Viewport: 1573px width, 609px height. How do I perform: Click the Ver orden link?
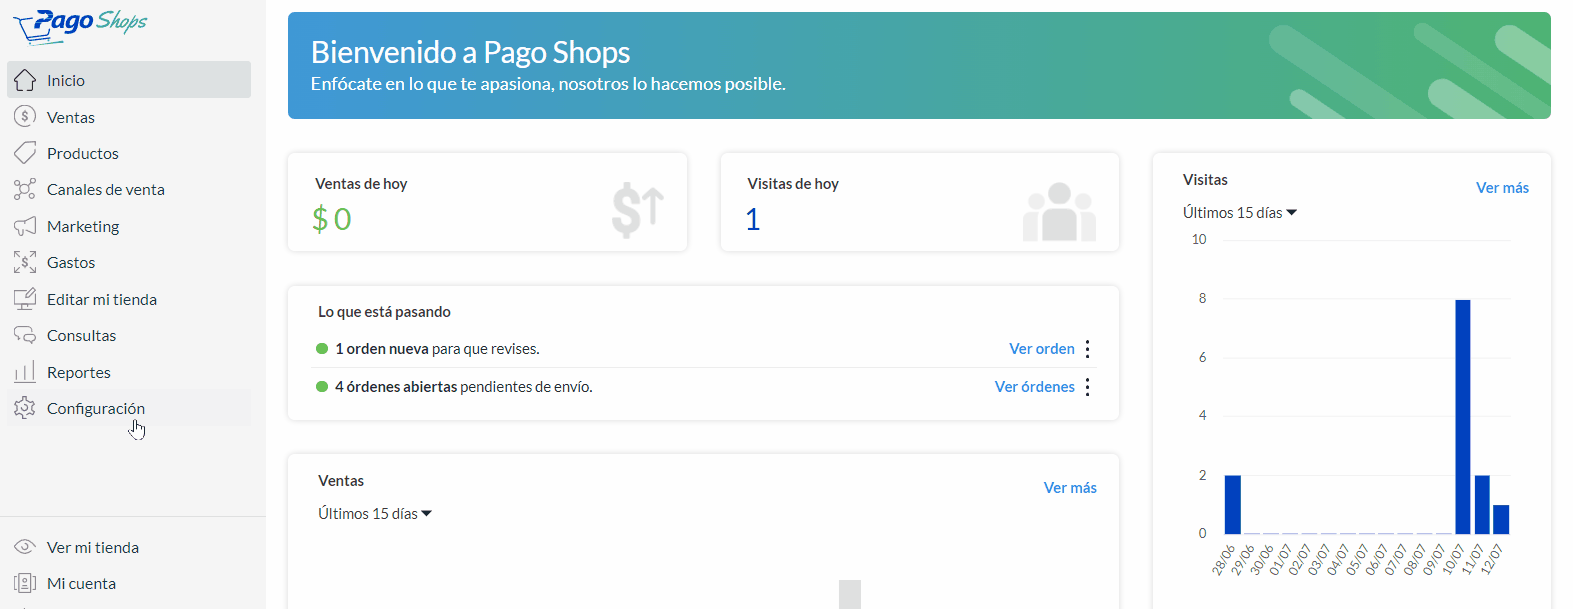(1042, 349)
